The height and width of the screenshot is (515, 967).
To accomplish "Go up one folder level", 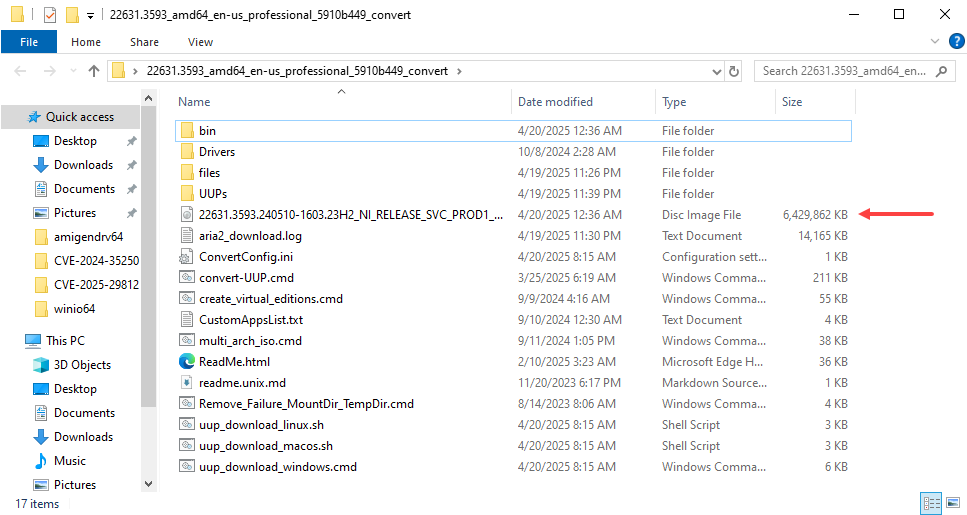I will coord(94,71).
